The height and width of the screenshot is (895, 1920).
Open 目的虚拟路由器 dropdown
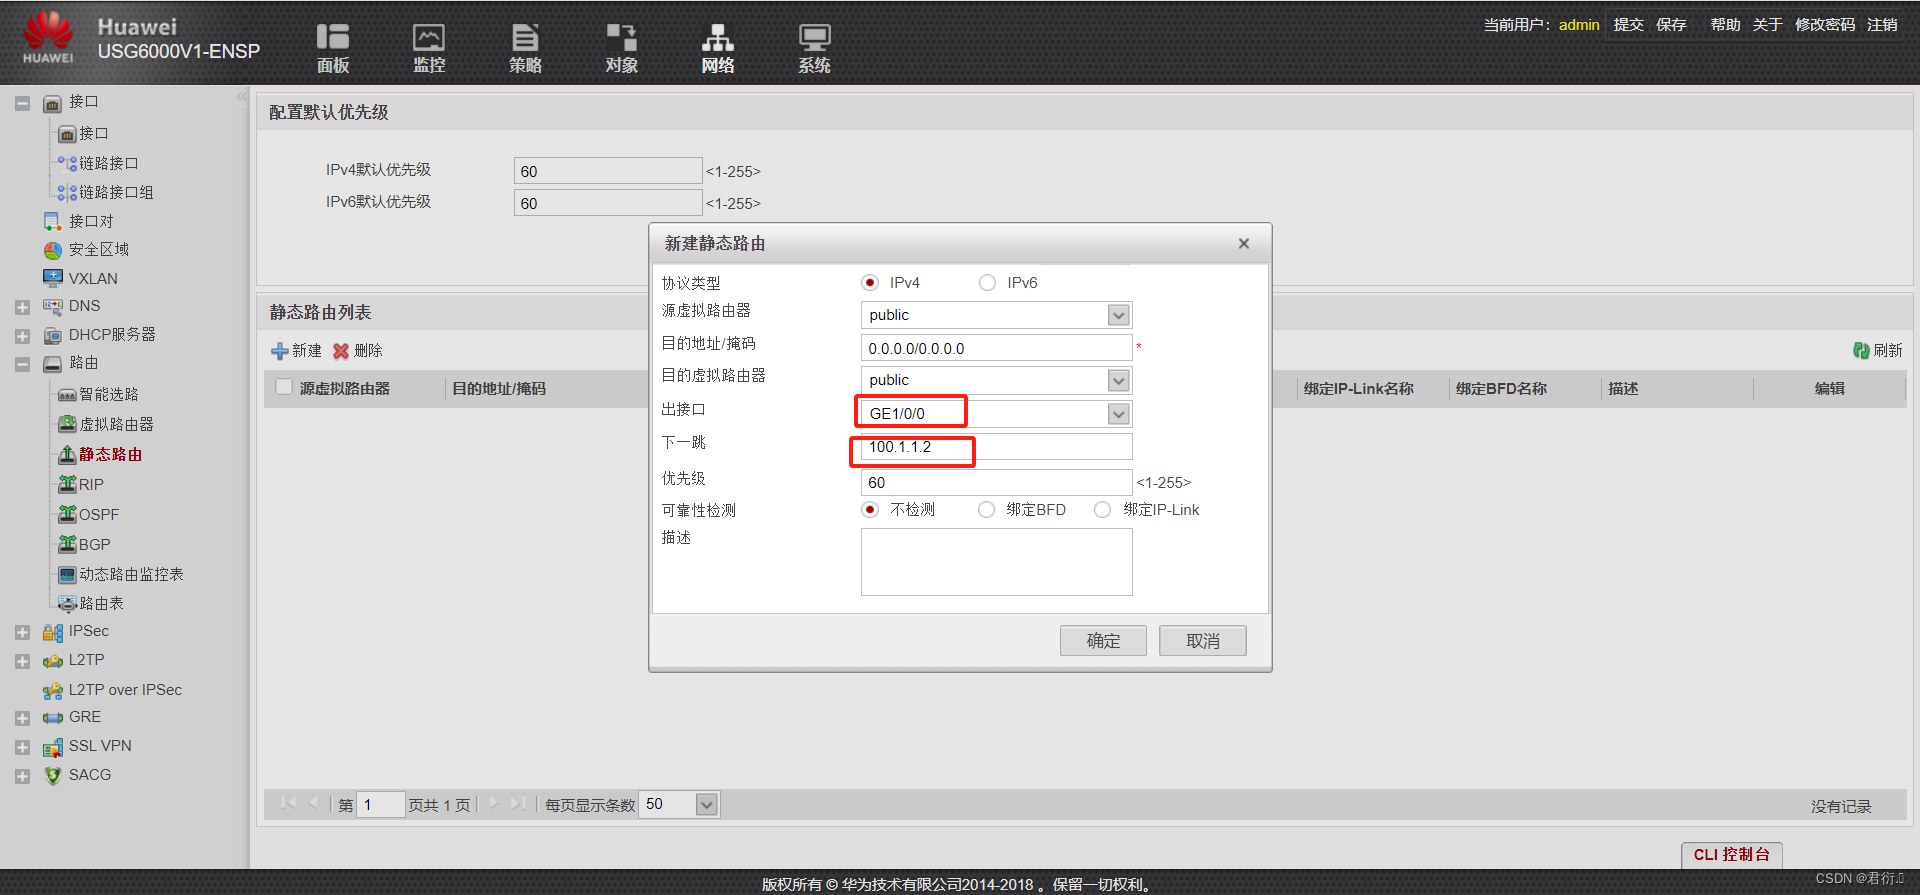[1119, 380]
